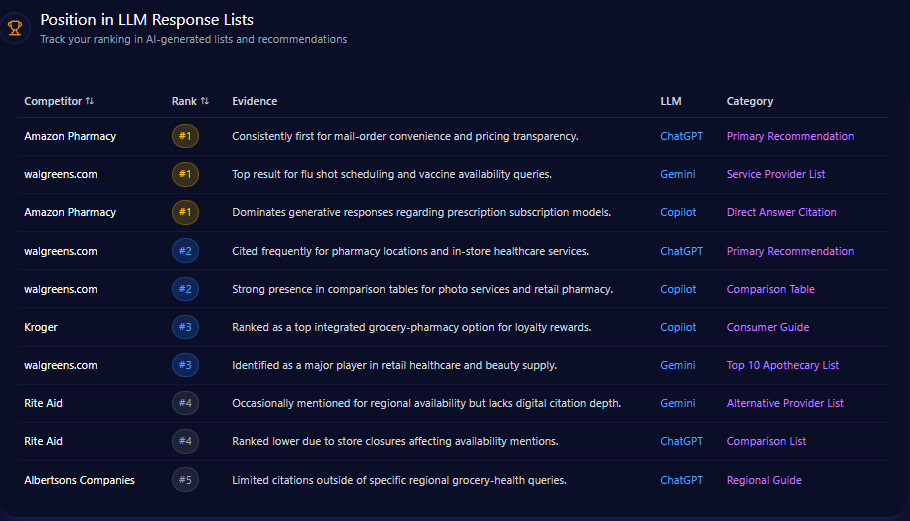Select the Evidence column header
Image resolution: width=910 pixels, height=521 pixels.
pyautogui.click(x=254, y=101)
